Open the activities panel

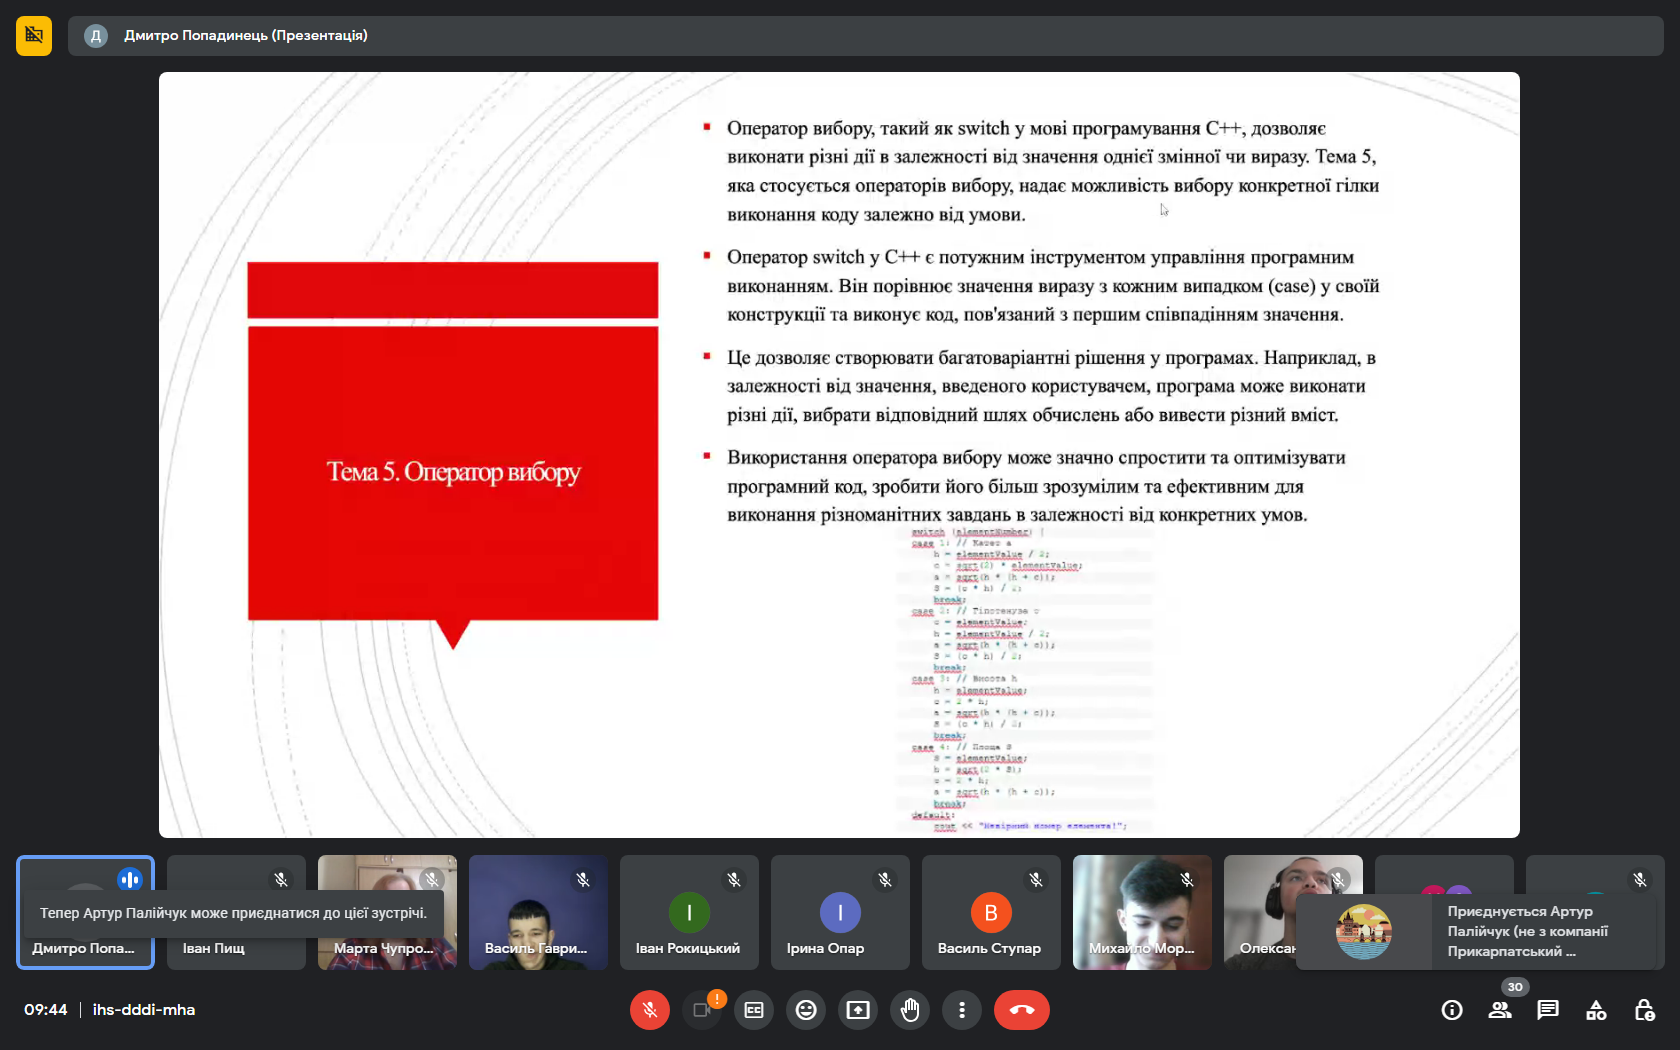[x=1596, y=1010]
